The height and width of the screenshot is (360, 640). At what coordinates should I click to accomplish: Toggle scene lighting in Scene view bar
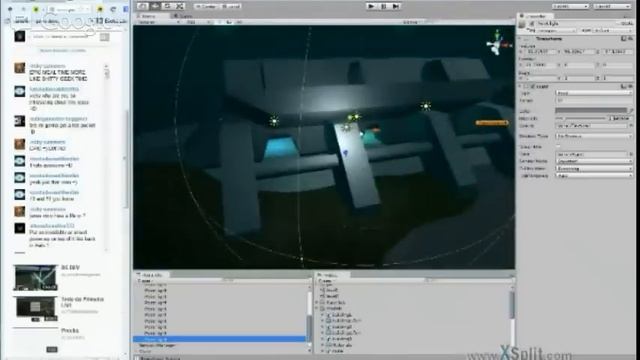point(220,22)
